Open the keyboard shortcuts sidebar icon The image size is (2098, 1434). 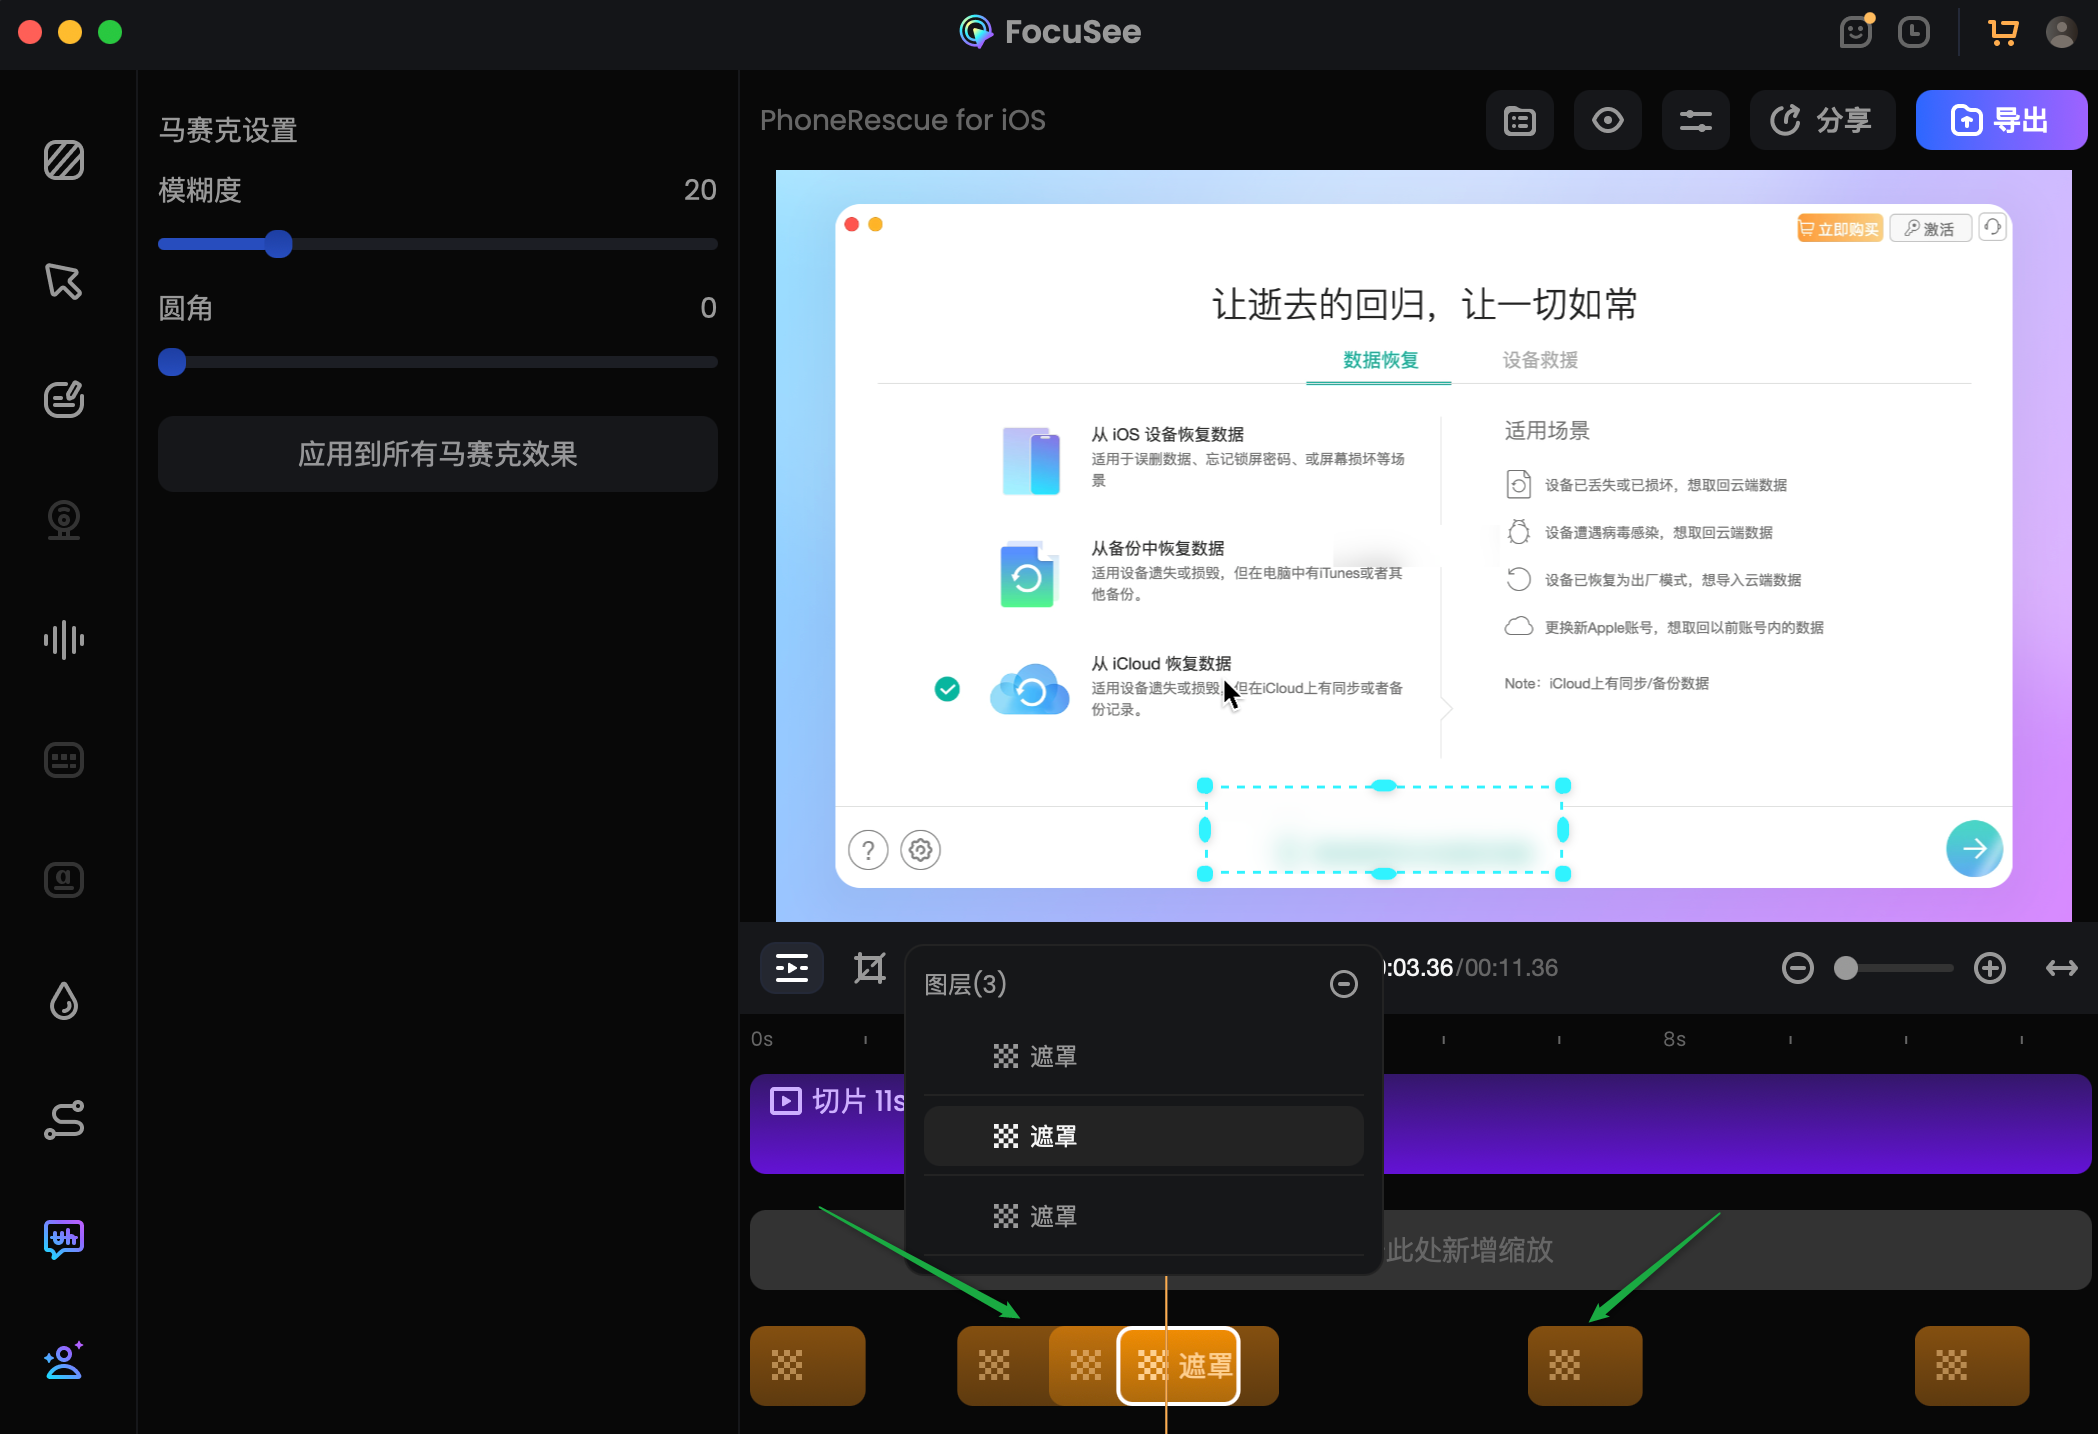pos(64,760)
